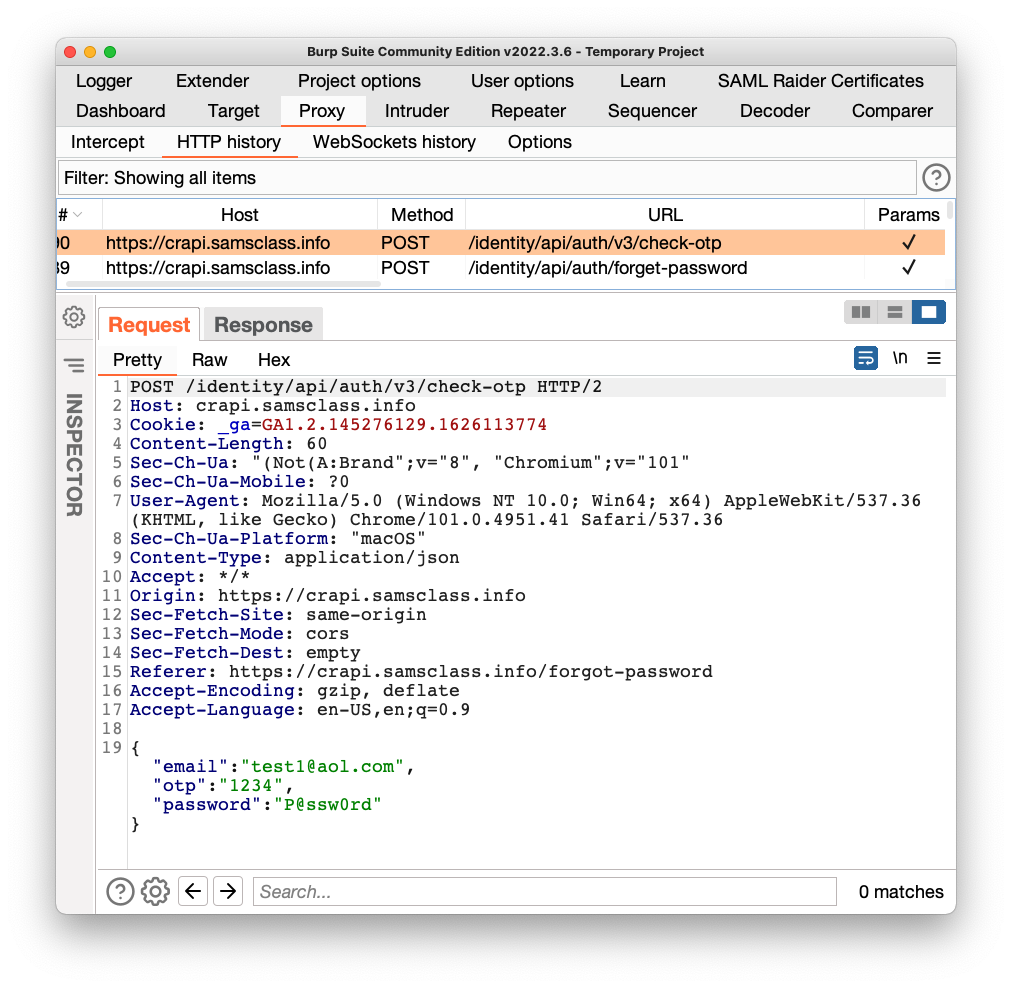Open the Logger tab
This screenshot has width=1012, height=988.
(104, 81)
